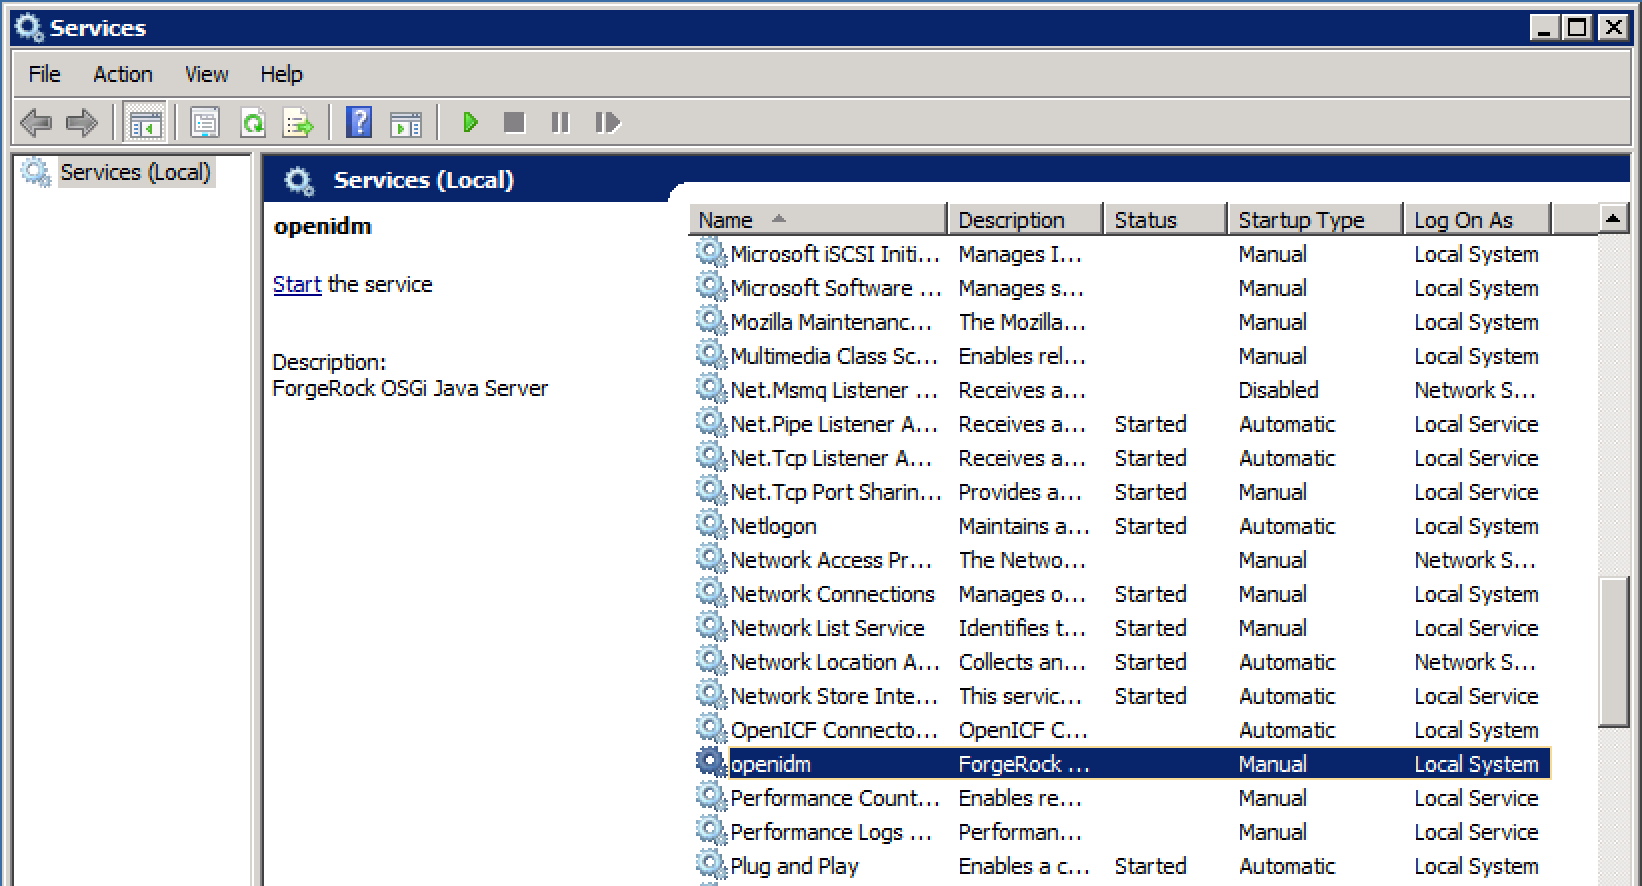Select Services (Local) tree node
1642x886 pixels.
[x=135, y=172]
